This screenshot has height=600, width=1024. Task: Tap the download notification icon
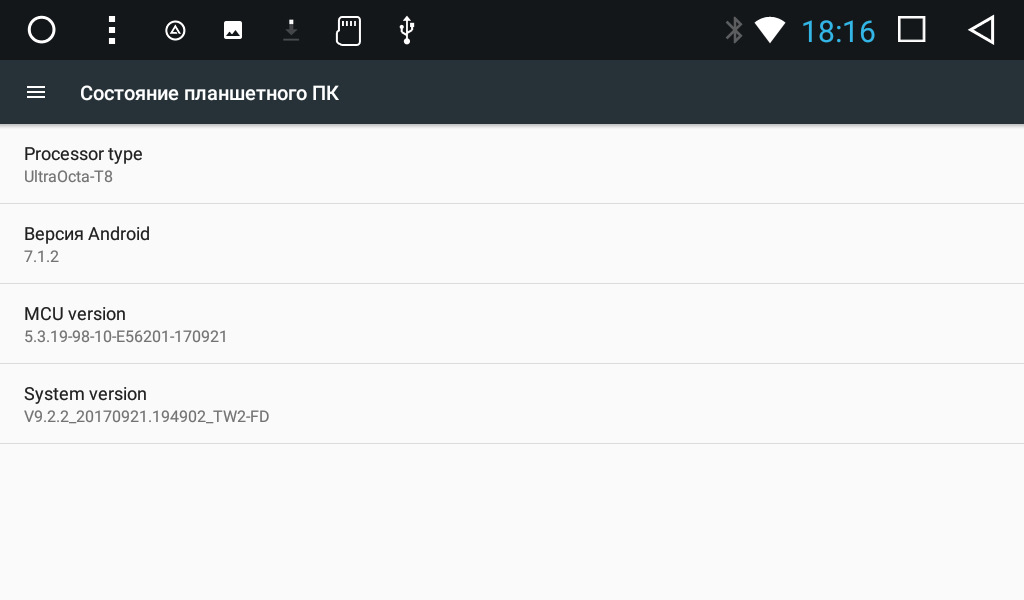pos(291,30)
